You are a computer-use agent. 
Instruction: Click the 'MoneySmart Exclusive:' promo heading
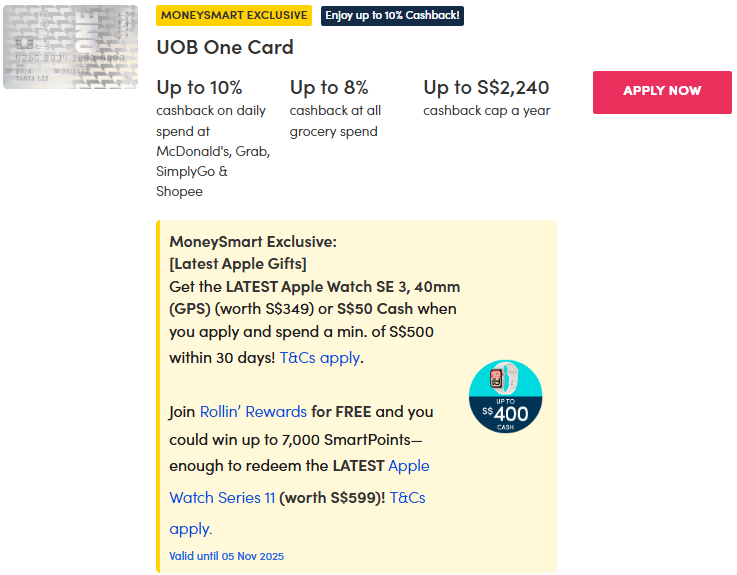point(253,242)
